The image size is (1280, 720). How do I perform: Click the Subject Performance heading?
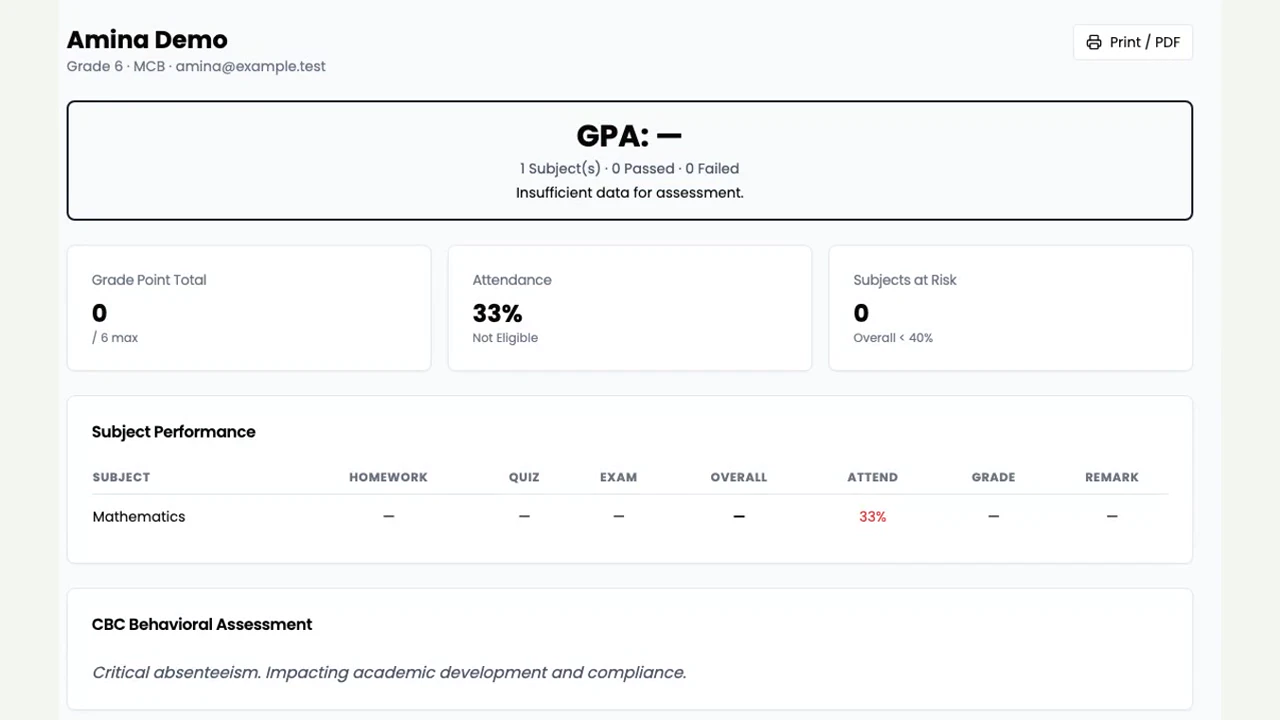(x=174, y=432)
